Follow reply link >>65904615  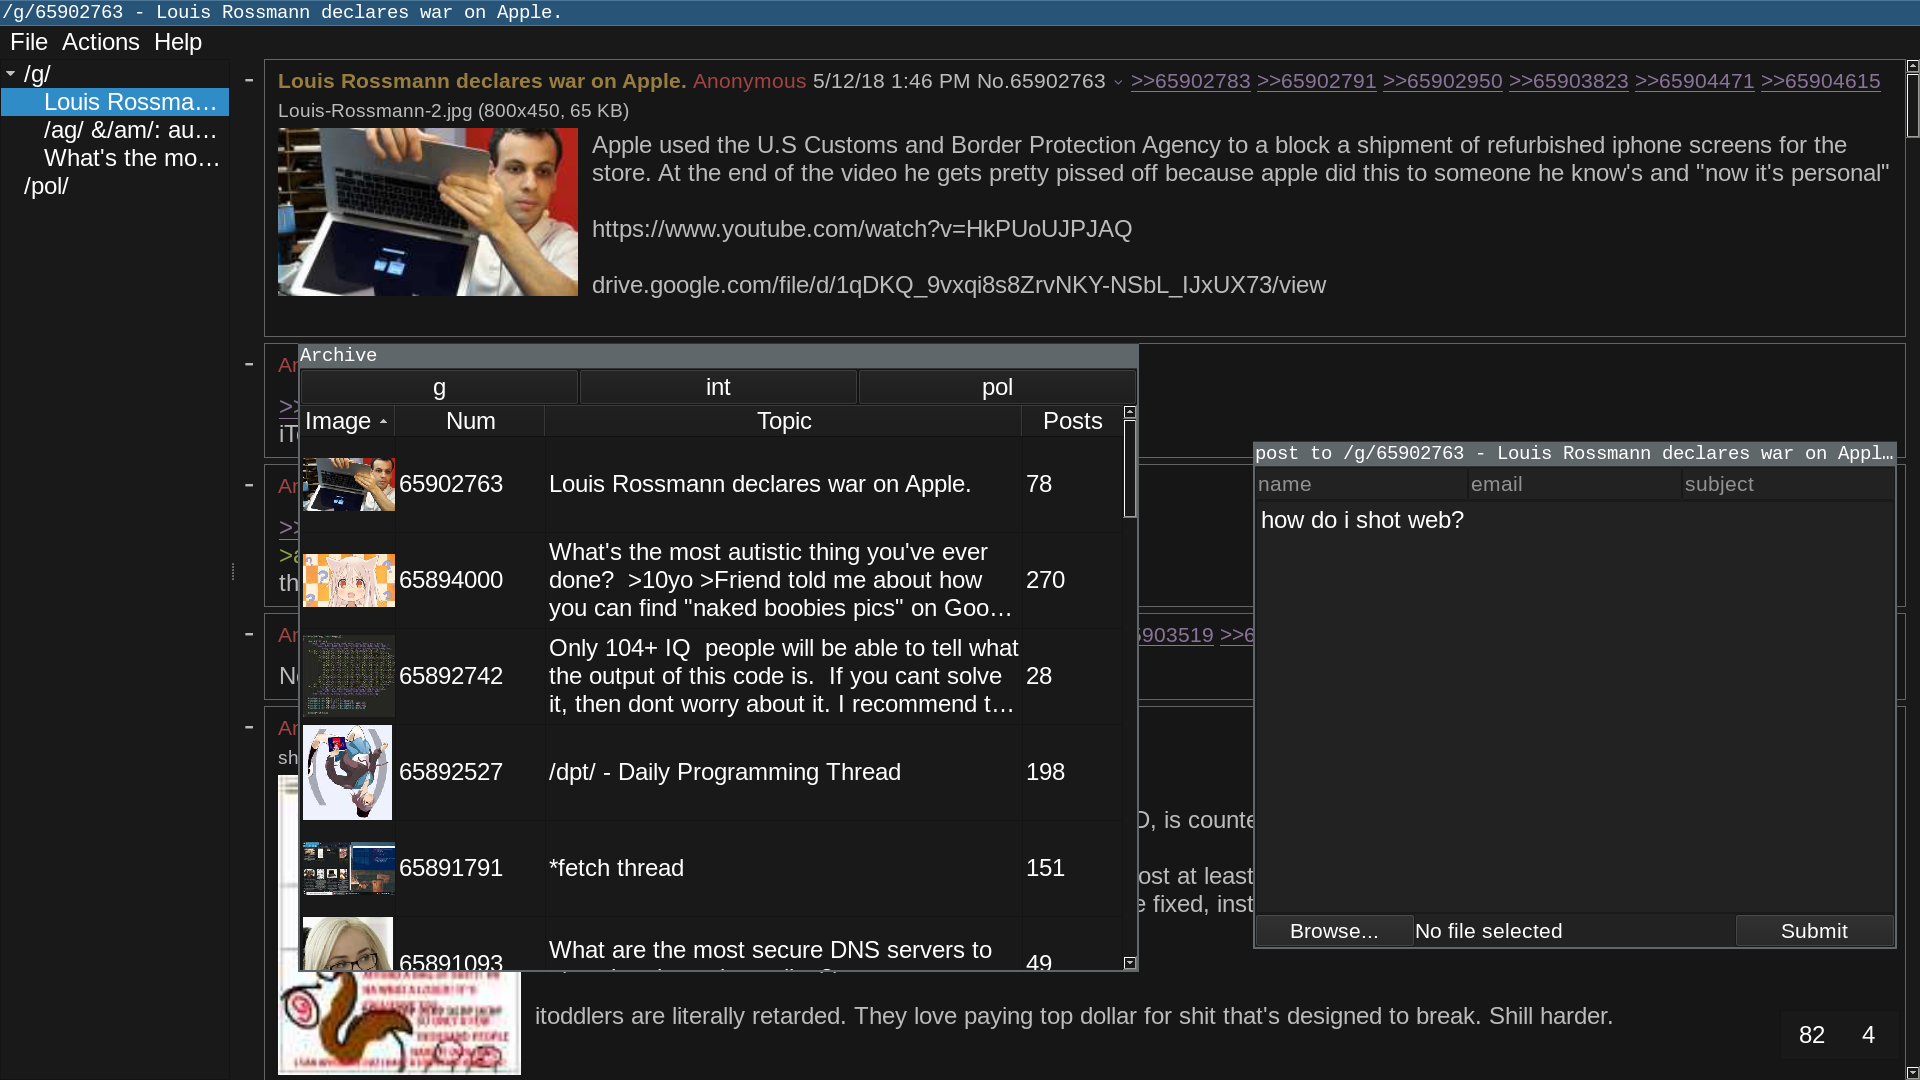point(1820,81)
